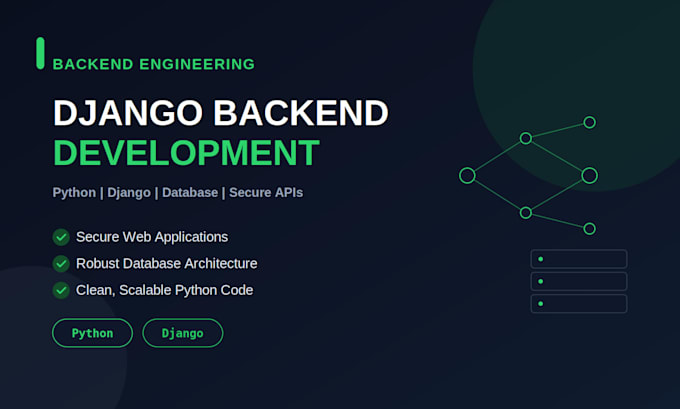Click the 'Python | Django | Database | Secure APIs' subtitle
Viewport: 680px width, 409px height.
[x=178, y=193]
